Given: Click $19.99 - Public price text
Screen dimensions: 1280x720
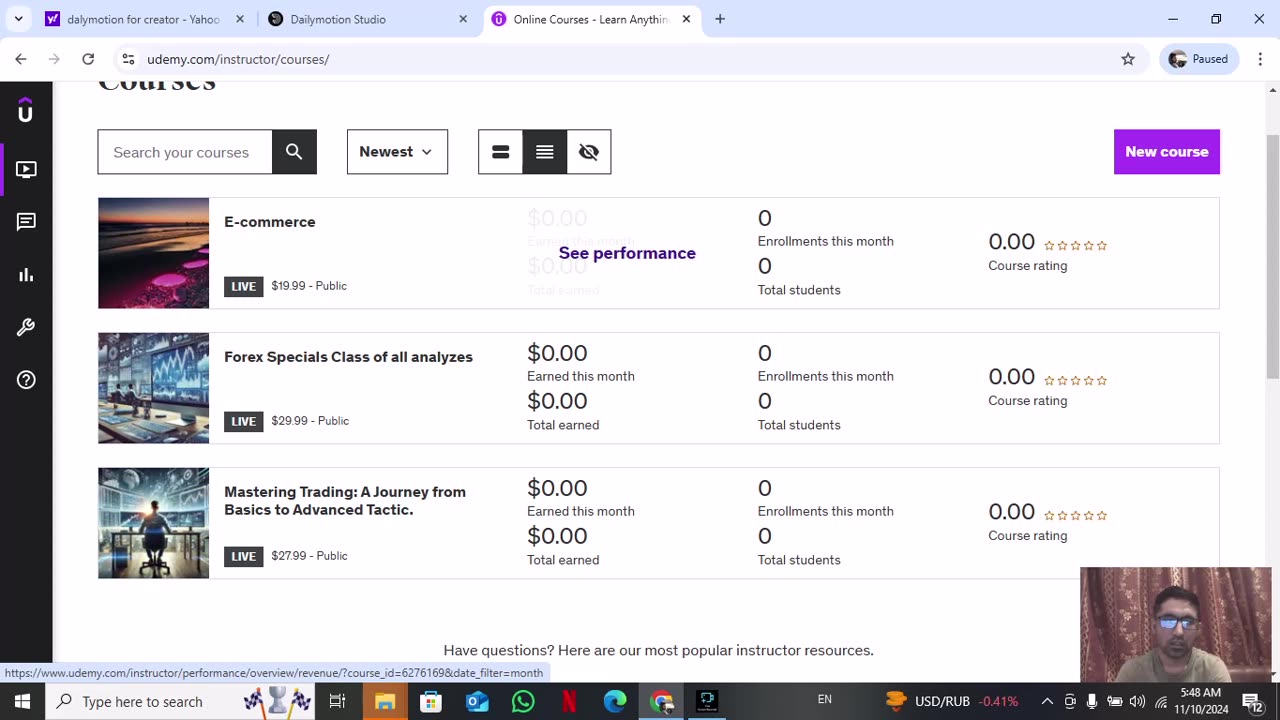Looking at the screenshot, I should click(x=309, y=286).
